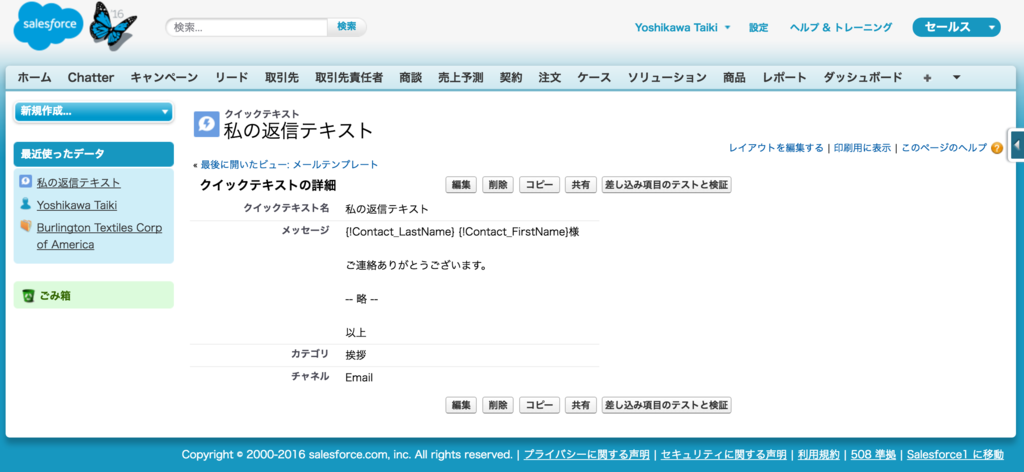Click the orange help question mark icon
Image resolution: width=1024 pixels, height=472 pixels.
996,148
